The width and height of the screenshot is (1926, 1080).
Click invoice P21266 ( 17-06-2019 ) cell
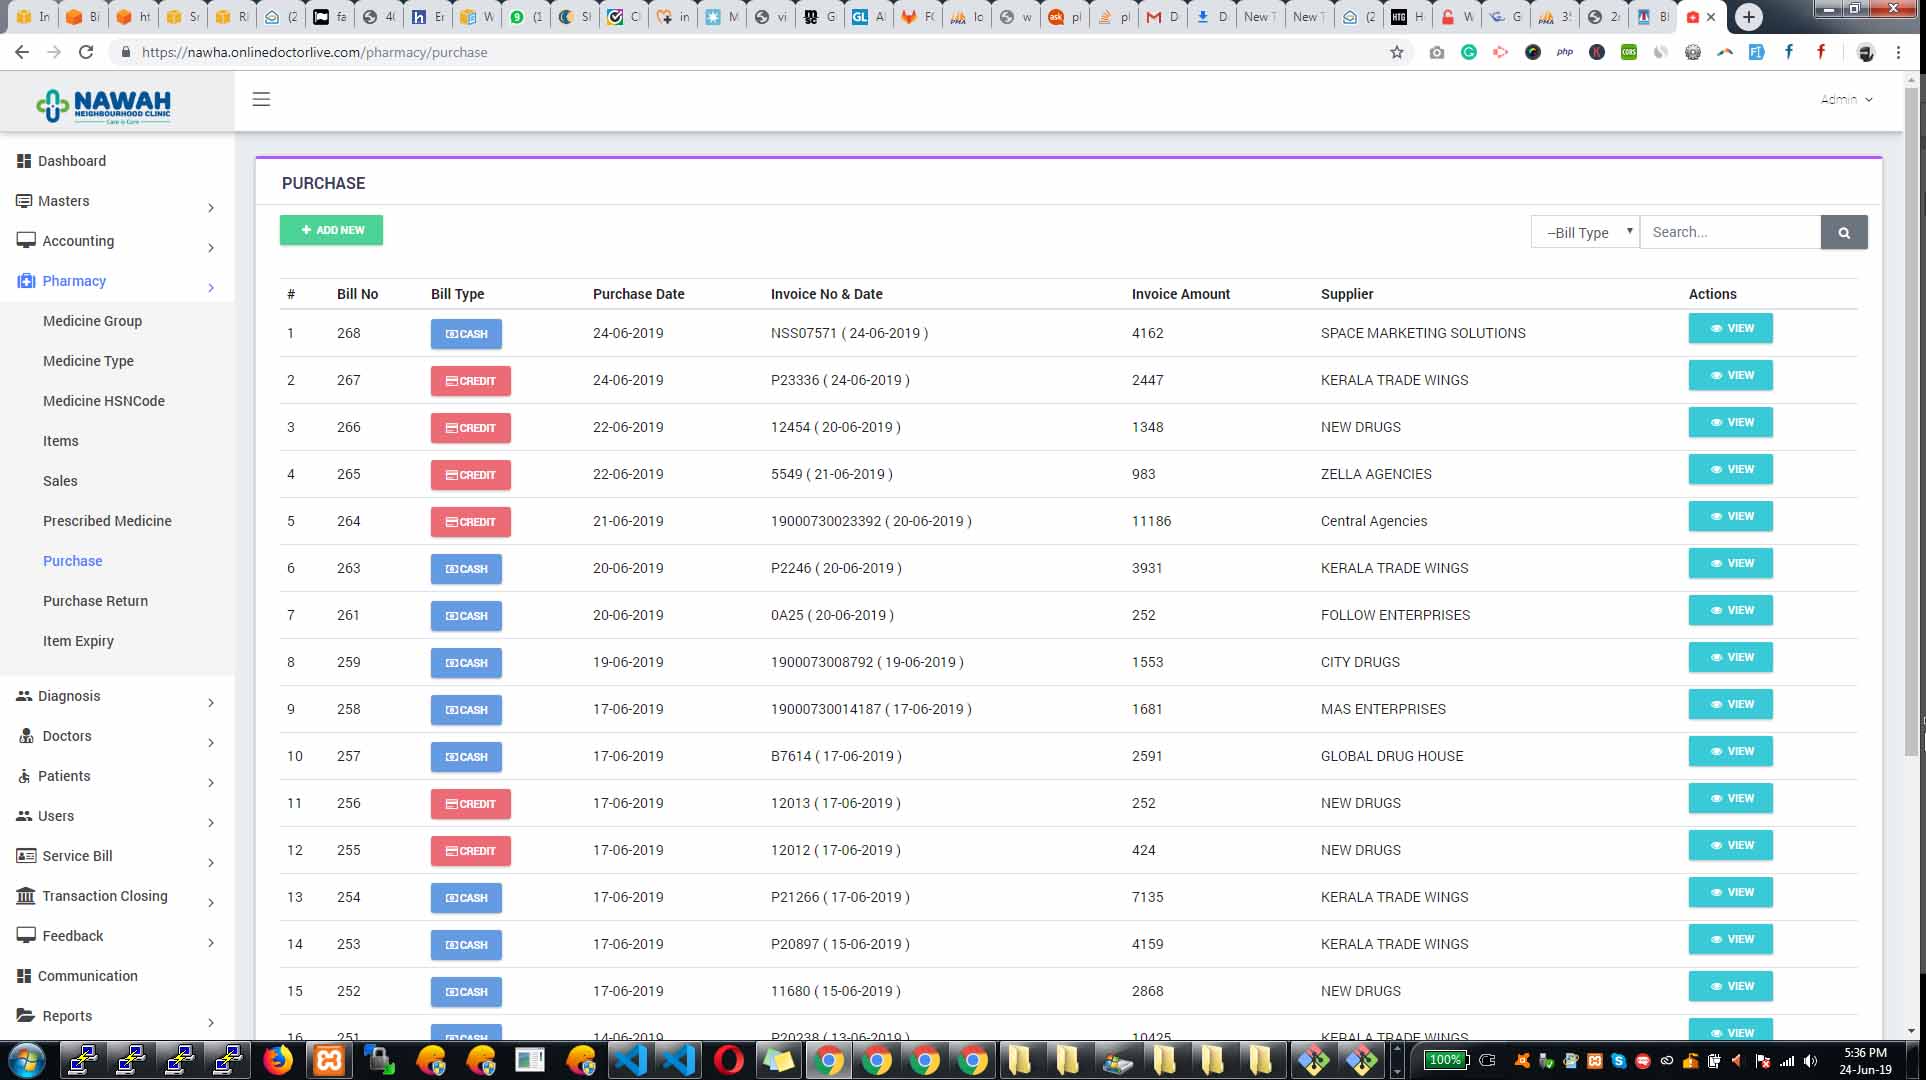coord(840,897)
